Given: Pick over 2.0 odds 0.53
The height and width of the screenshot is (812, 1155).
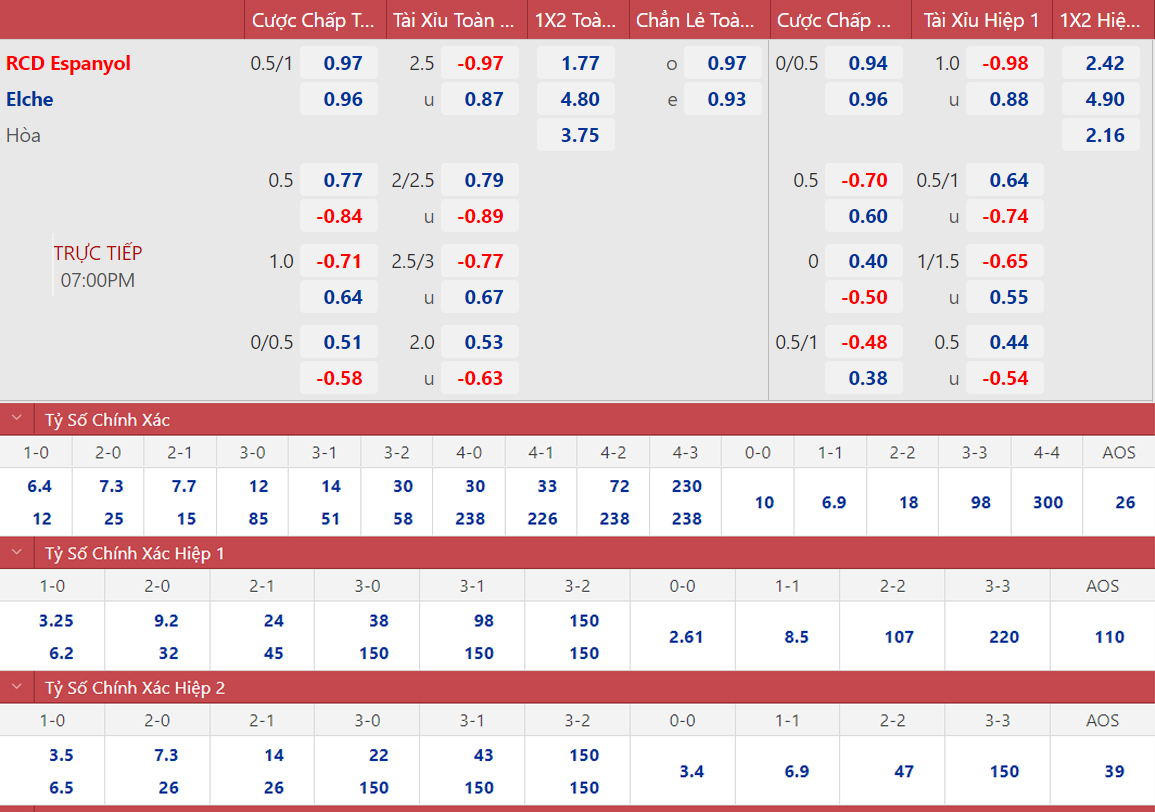Looking at the screenshot, I should (x=480, y=343).
